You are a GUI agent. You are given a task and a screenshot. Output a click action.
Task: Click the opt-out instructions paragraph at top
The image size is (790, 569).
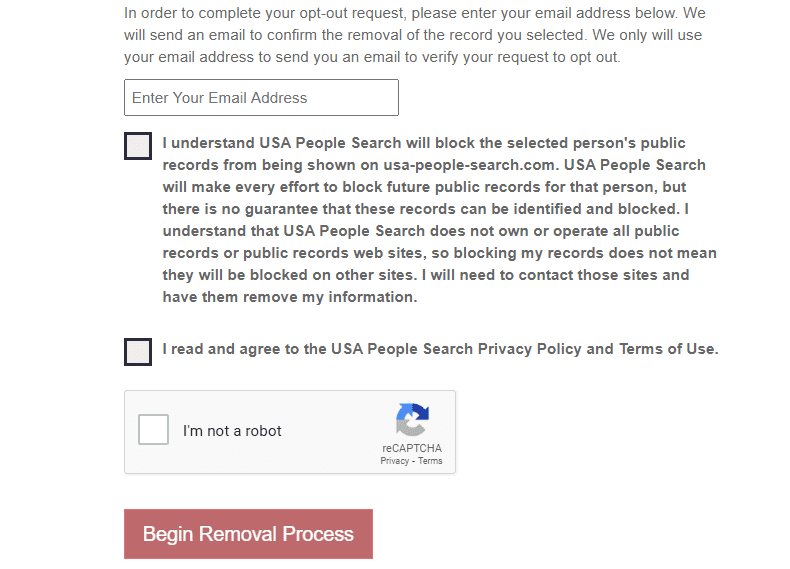pyautogui.click(x=414, y=35)
